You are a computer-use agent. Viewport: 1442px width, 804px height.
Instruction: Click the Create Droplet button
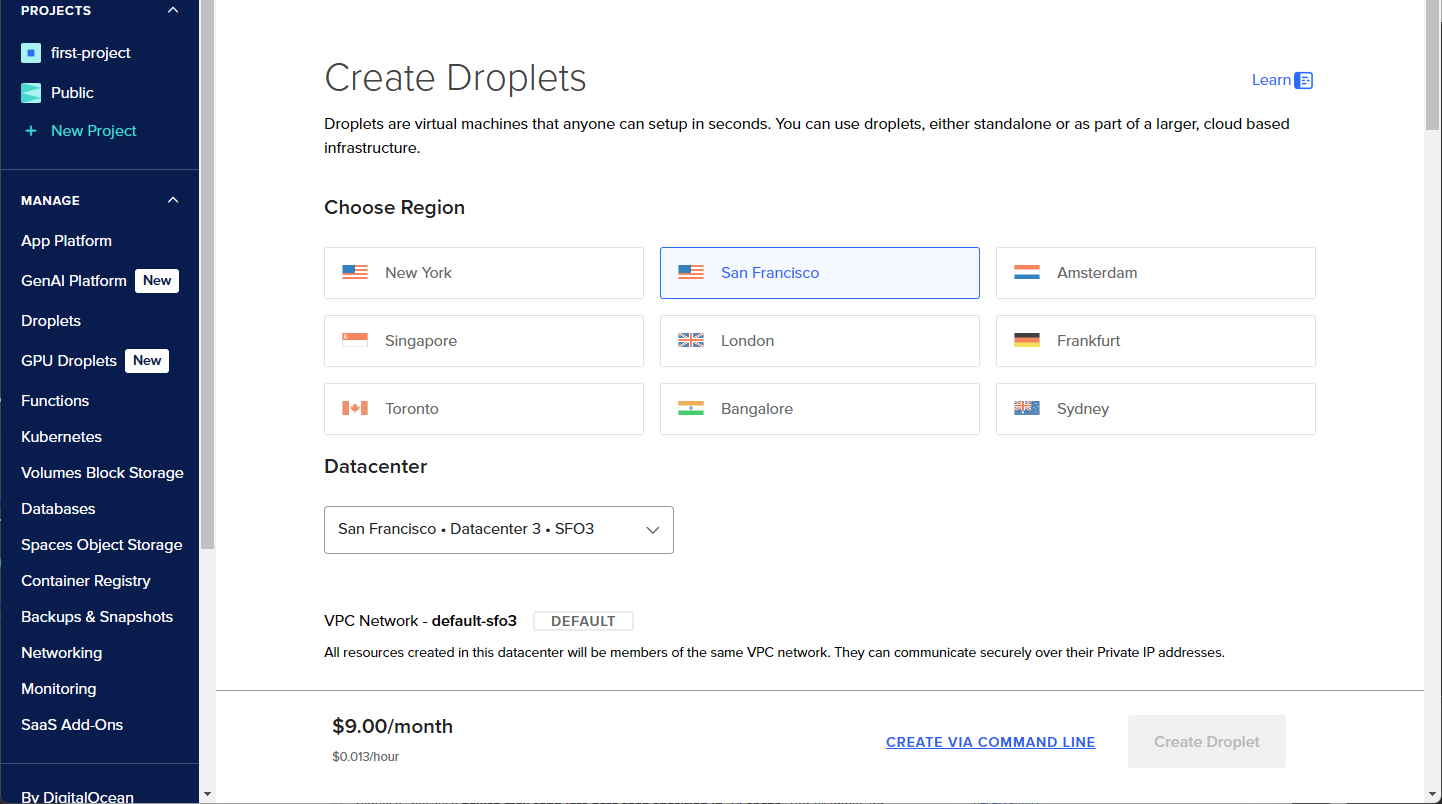pyautogui.click(x=1207, y=742)
